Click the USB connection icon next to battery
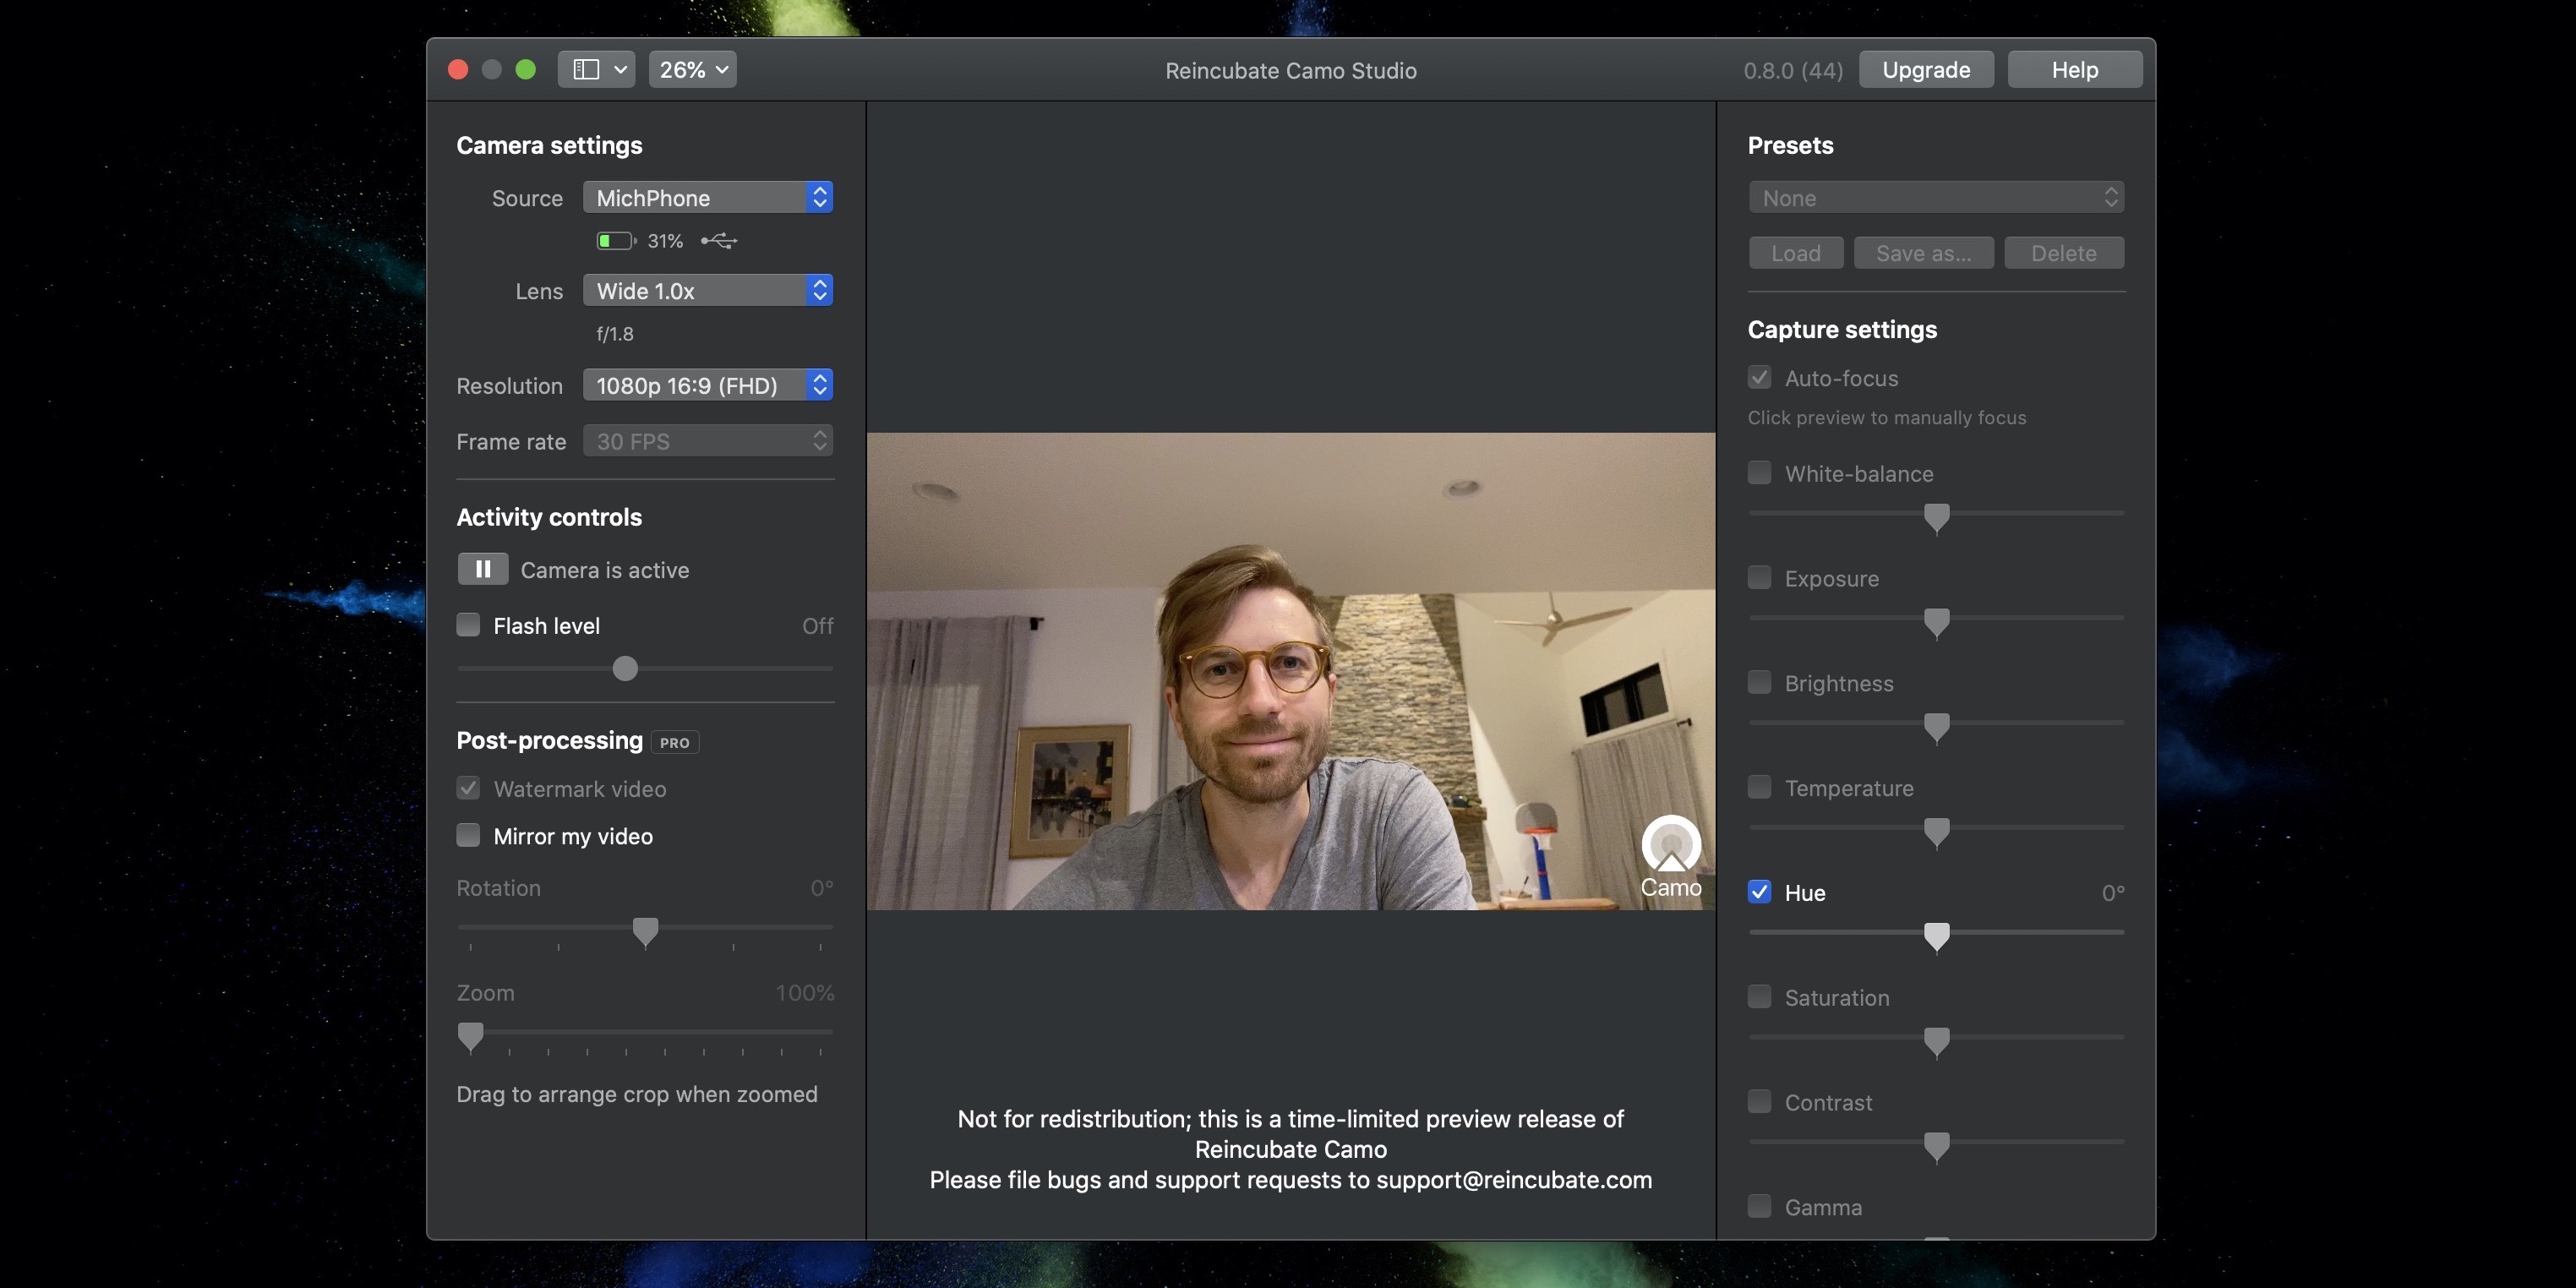The image size is (2576, 1288). click(718, 238)
